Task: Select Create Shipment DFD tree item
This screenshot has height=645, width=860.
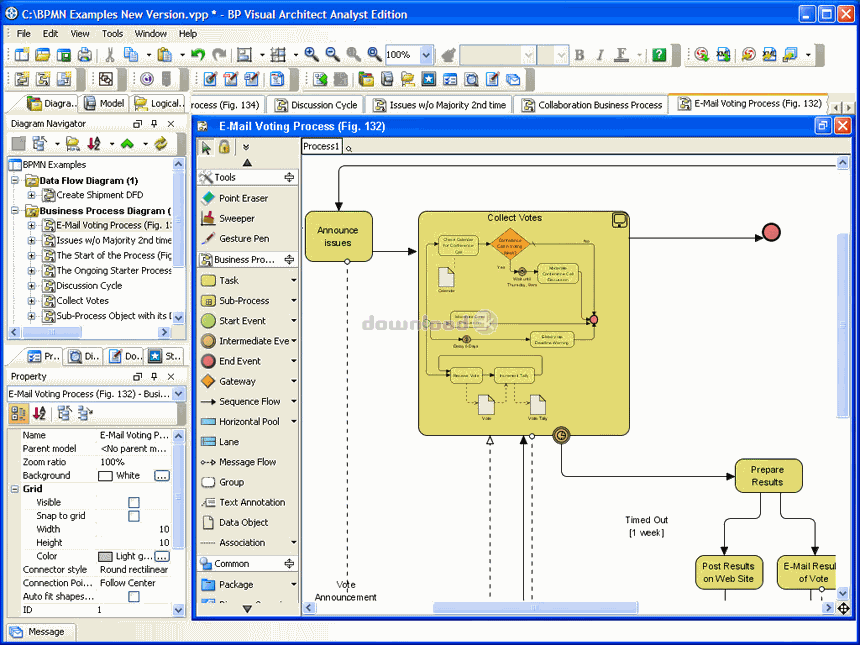Action: tap(99, 195)
